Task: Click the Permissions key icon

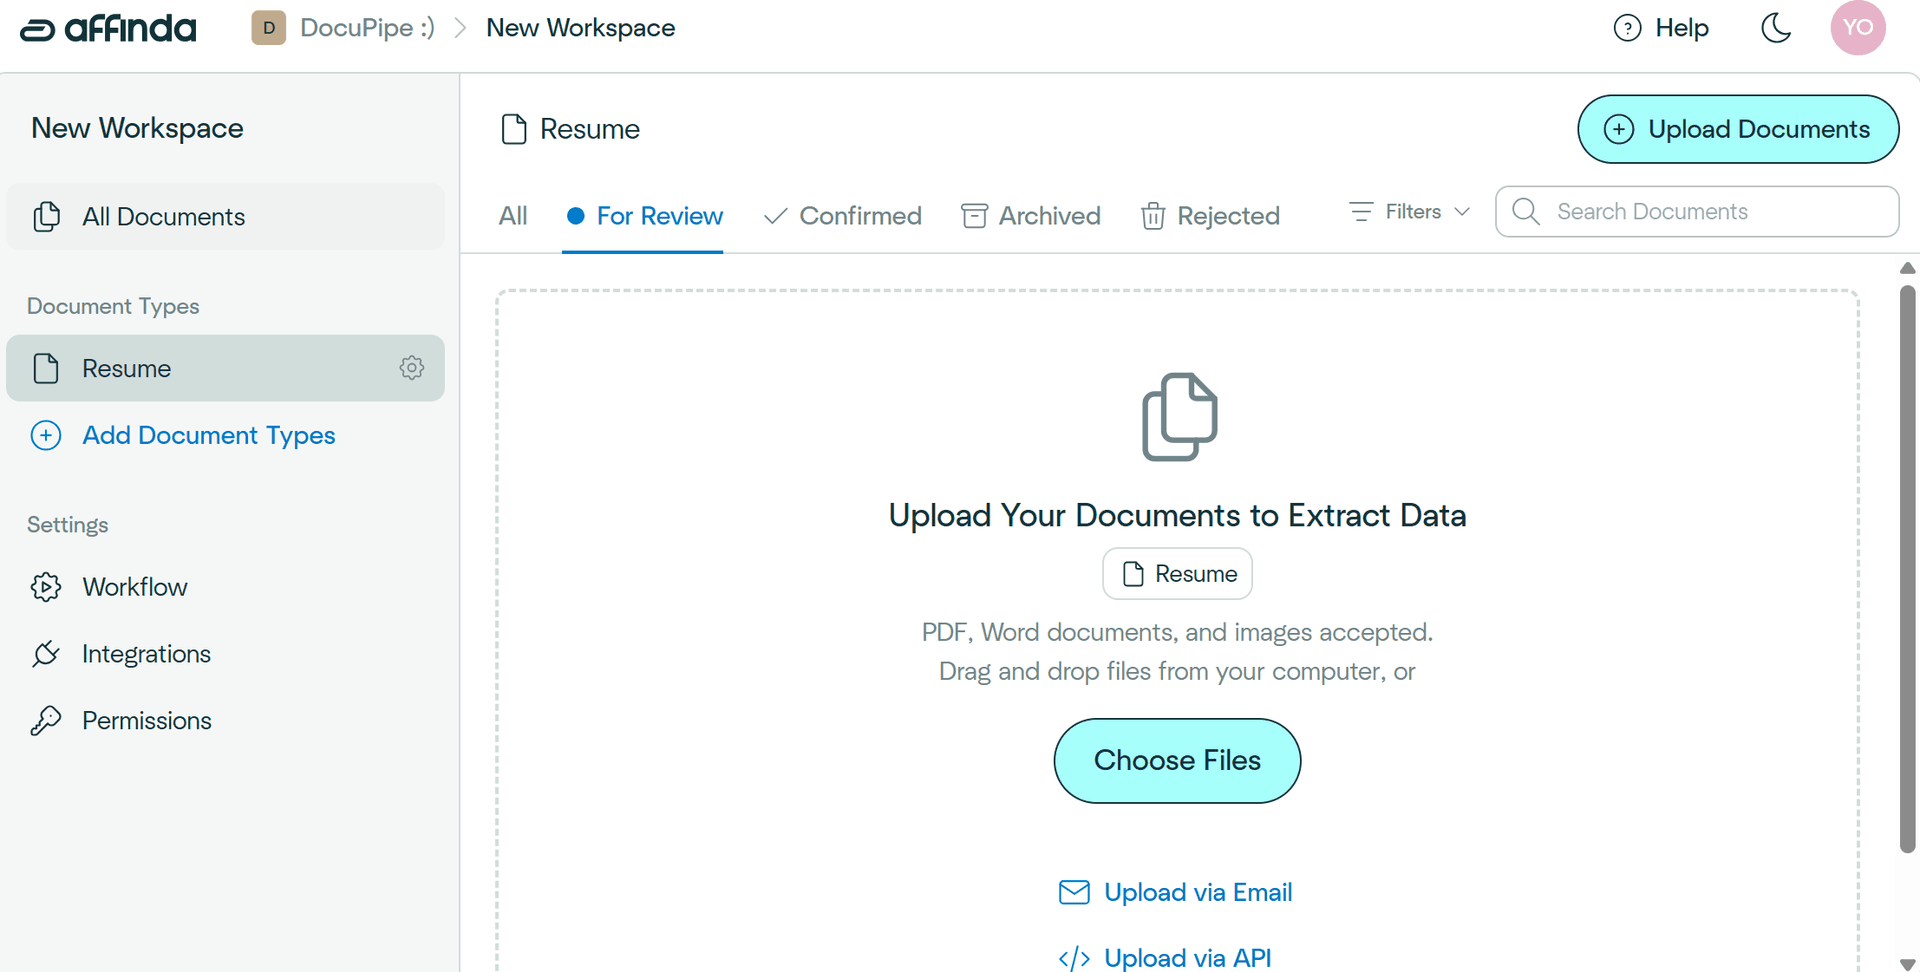Action: 46,720
